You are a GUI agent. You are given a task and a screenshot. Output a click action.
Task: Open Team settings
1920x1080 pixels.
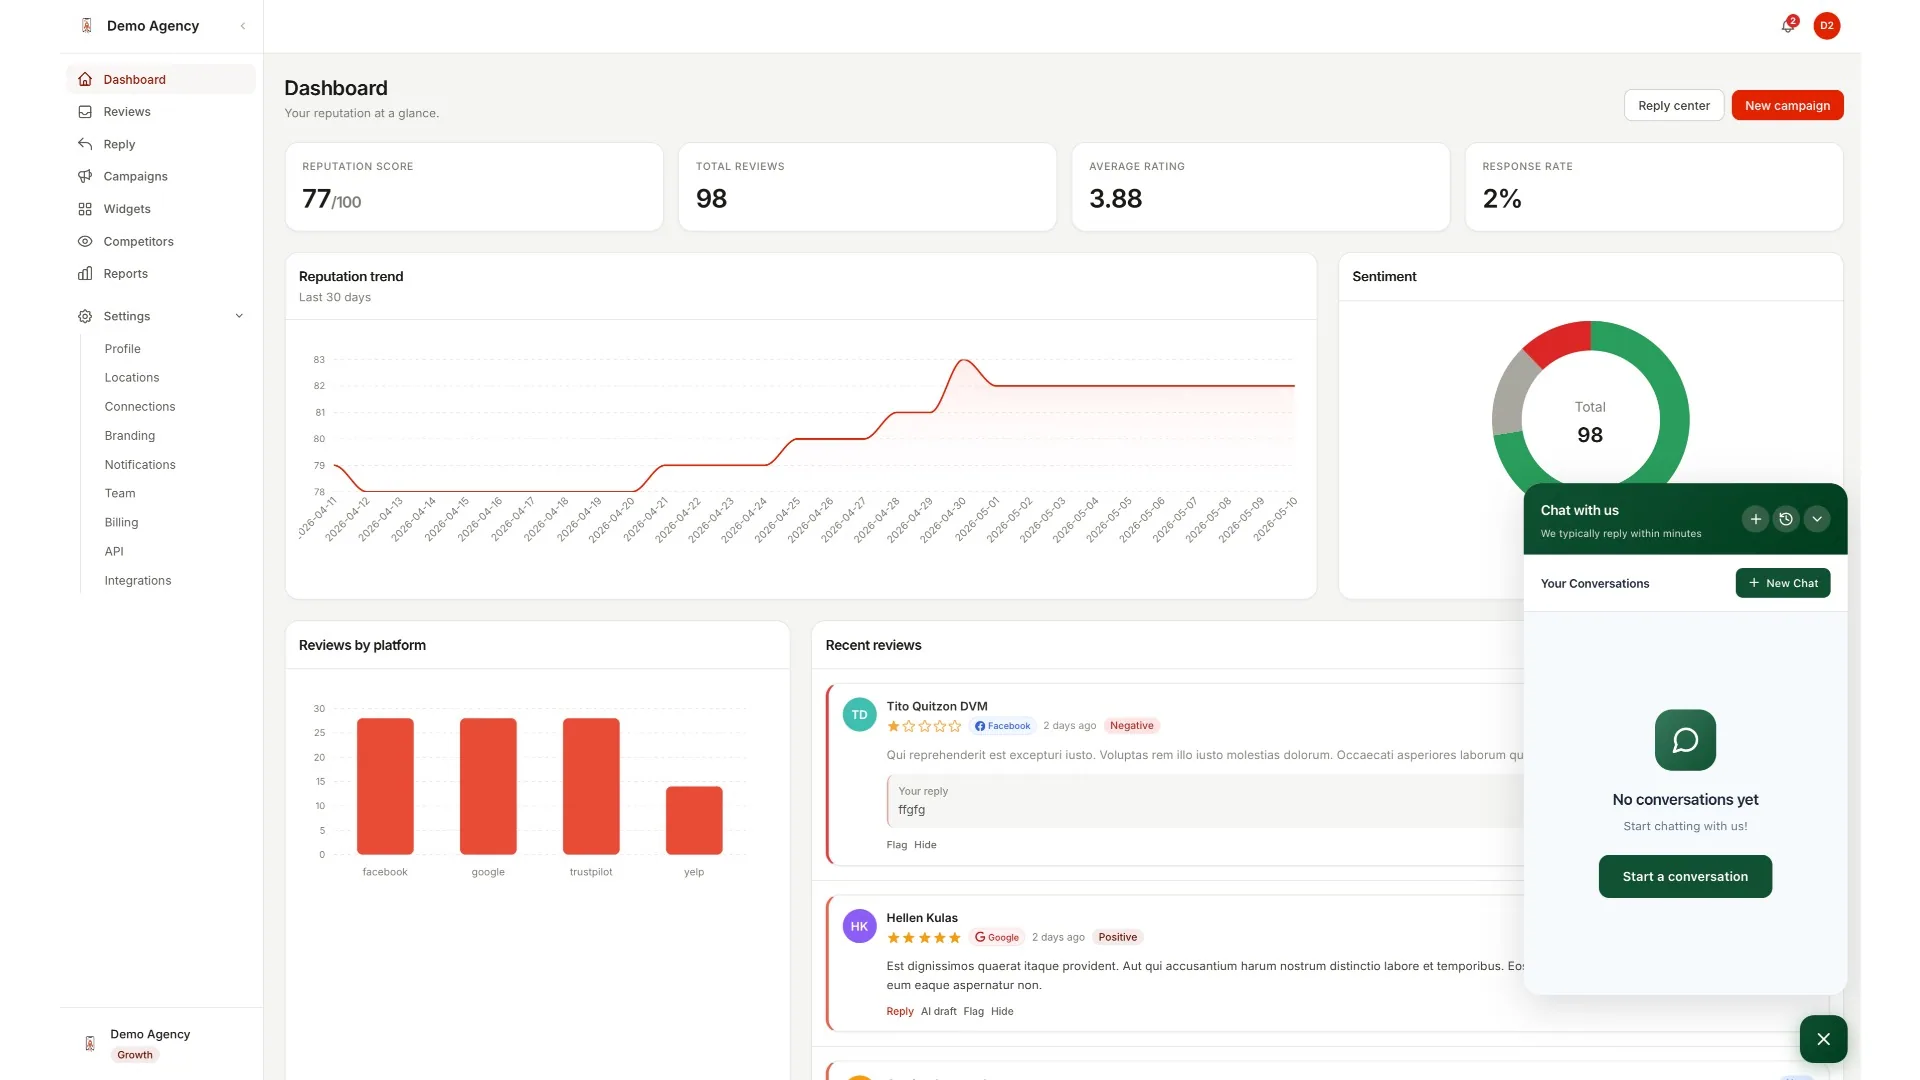click(120, 494)
